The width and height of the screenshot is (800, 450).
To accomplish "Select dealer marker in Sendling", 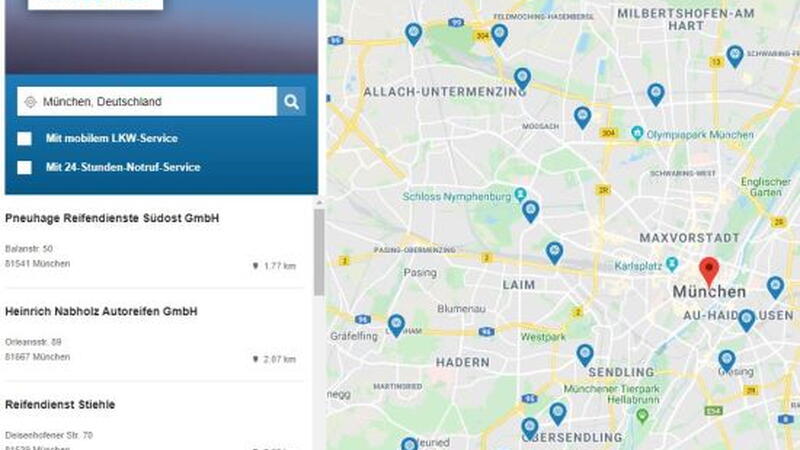I will tap(585, 355).
